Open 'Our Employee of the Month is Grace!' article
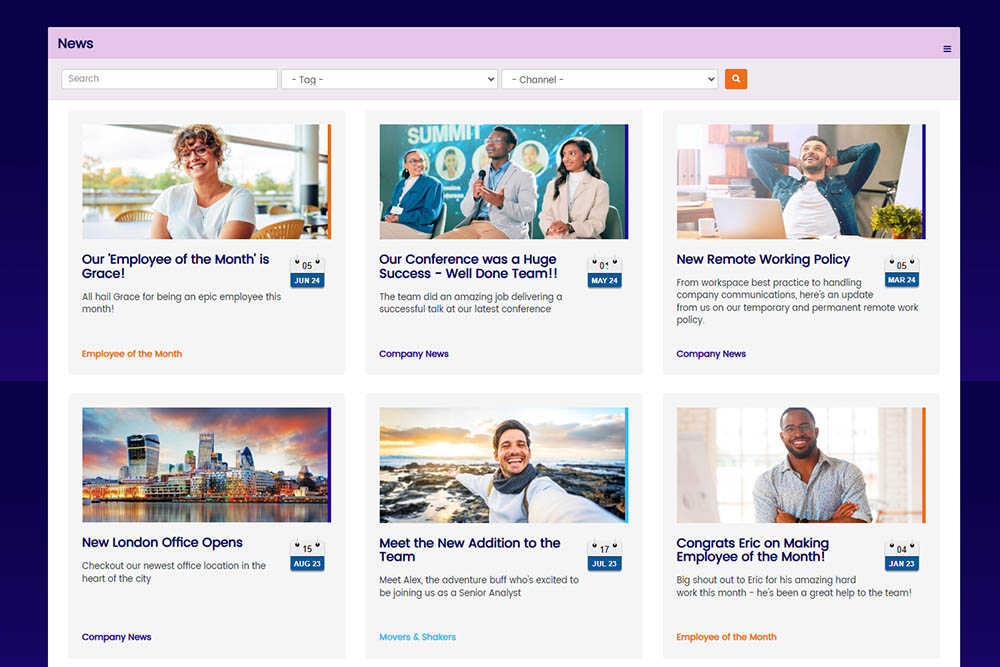The image size is (1000, 667). pyautogui.click(x=175, y=266)
